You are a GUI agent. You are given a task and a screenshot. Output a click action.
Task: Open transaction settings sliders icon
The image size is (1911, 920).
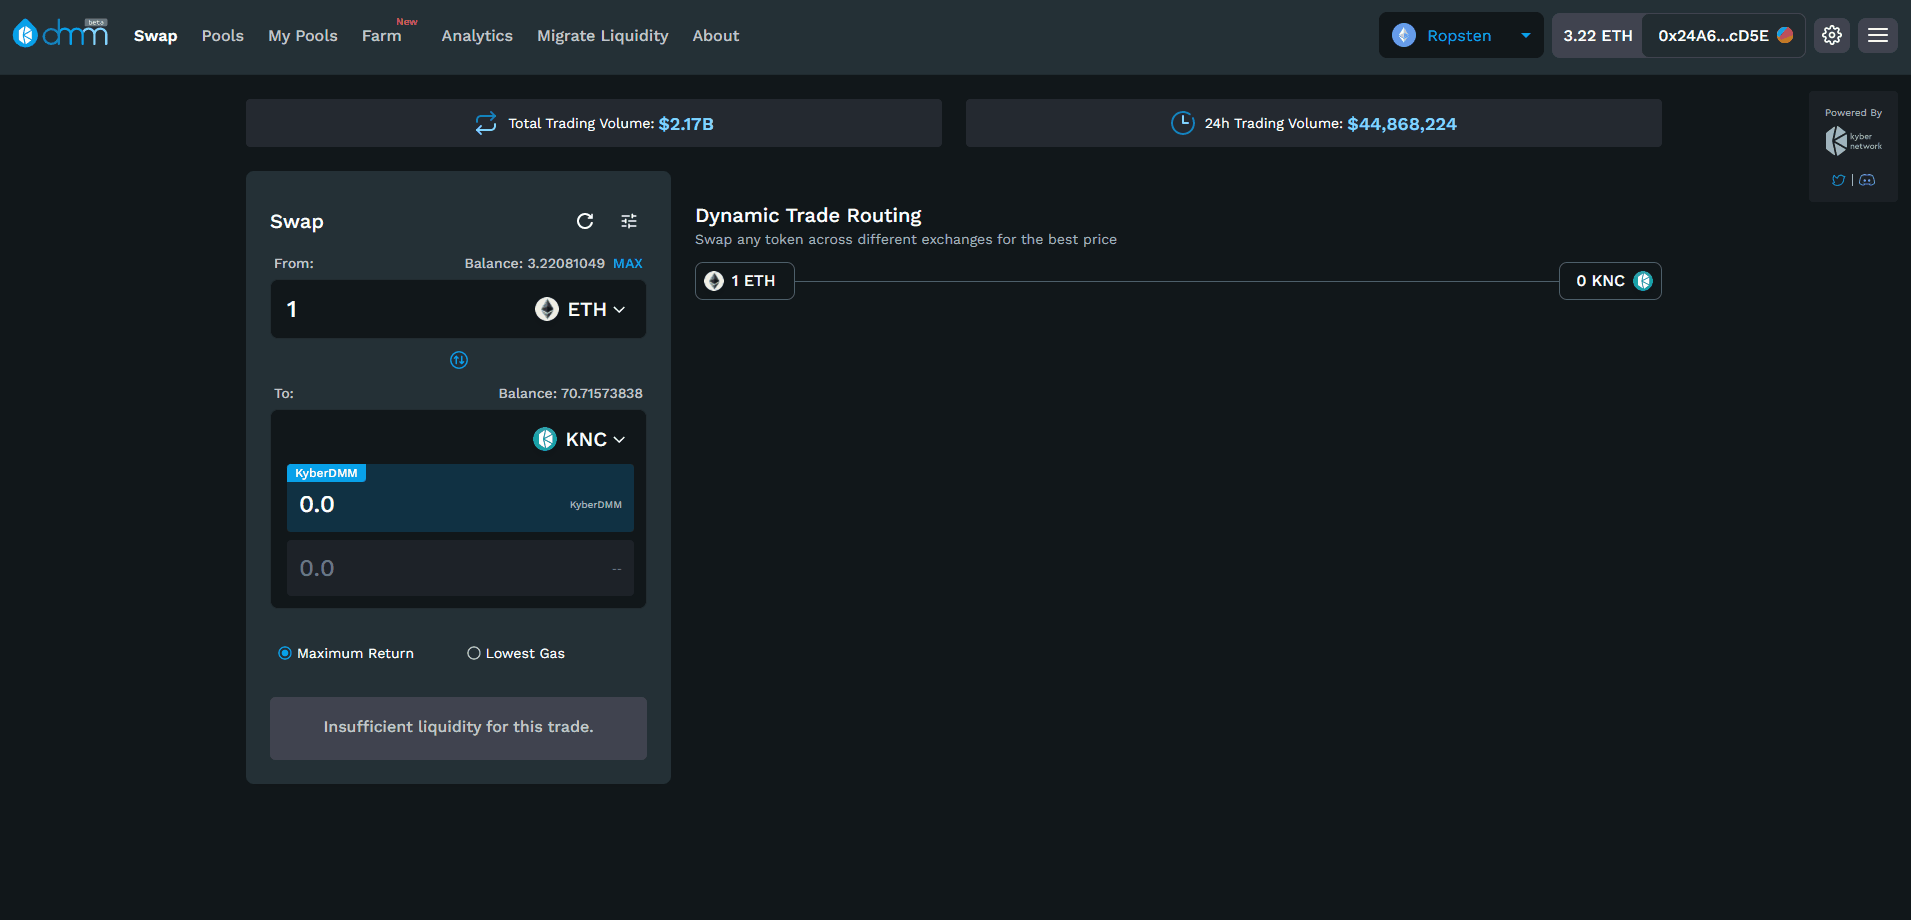(629, 221)
